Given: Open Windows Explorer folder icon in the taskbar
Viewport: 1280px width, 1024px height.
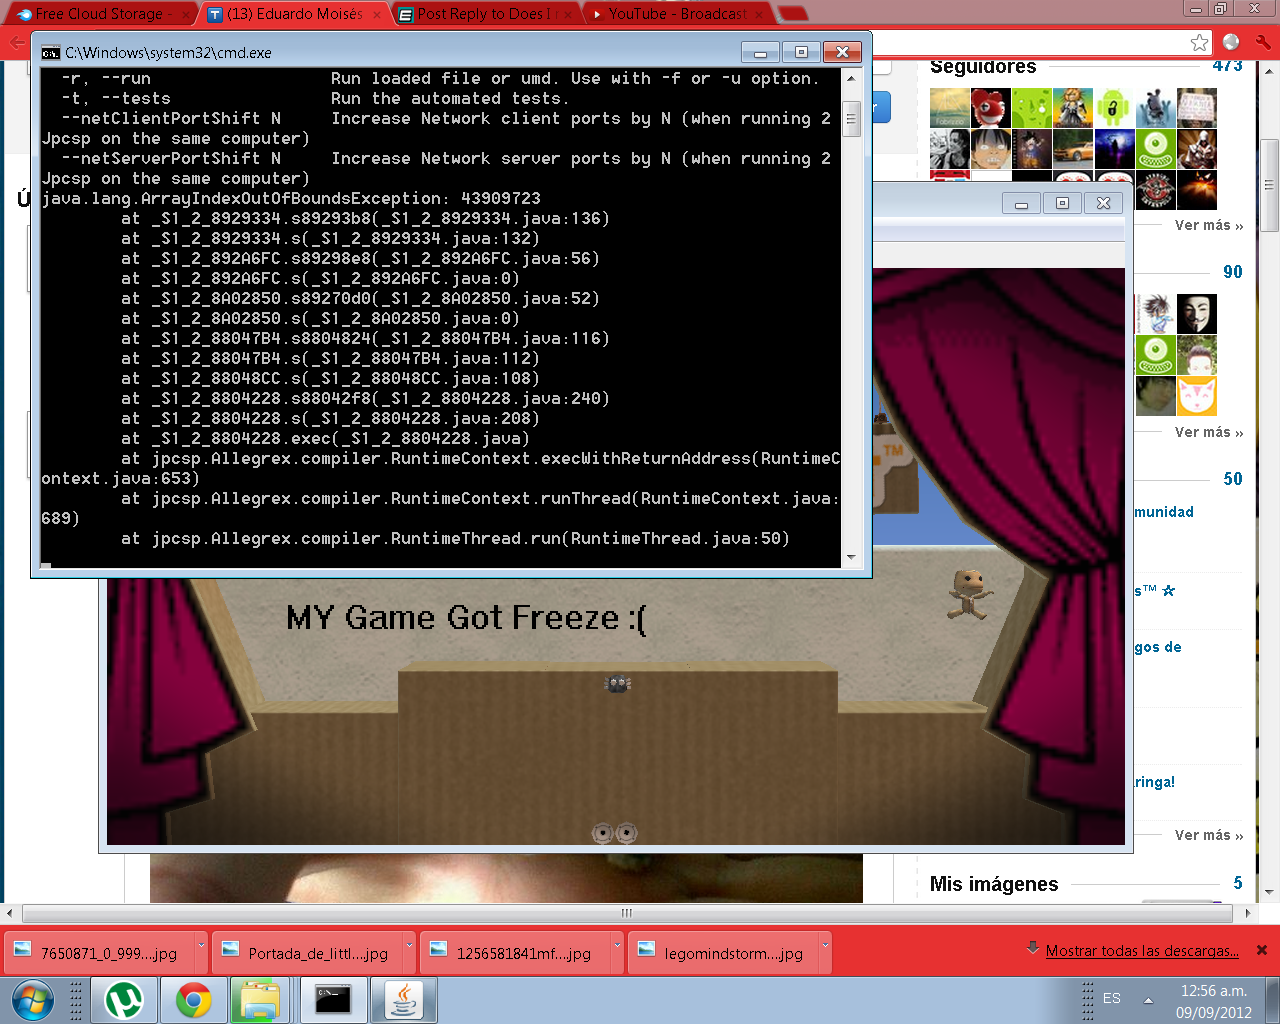Looking at the screenshot, I should (260, 1000).
